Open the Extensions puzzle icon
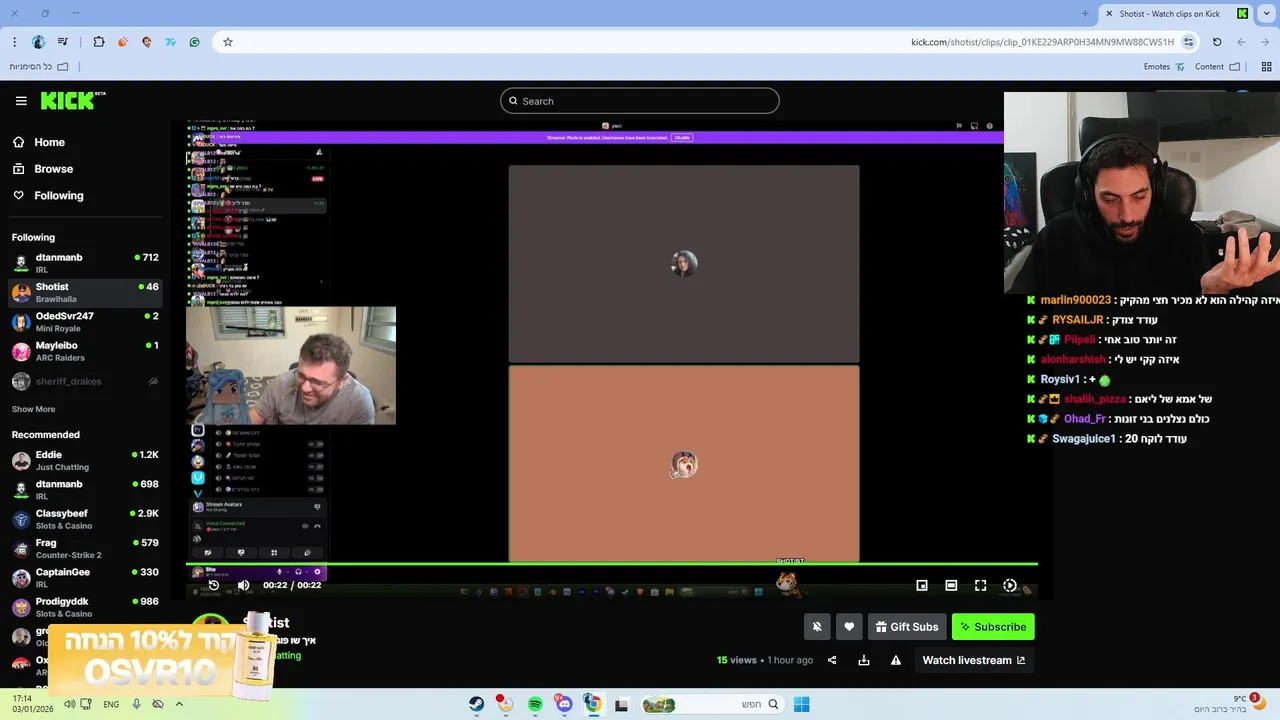 click(x=99, y=42)
